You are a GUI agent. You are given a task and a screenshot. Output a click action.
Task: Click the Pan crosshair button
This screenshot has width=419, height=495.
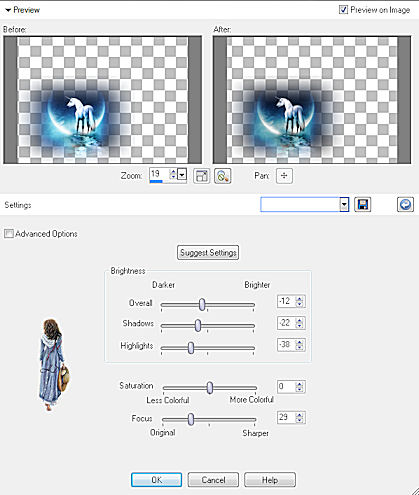coord(284,176)
